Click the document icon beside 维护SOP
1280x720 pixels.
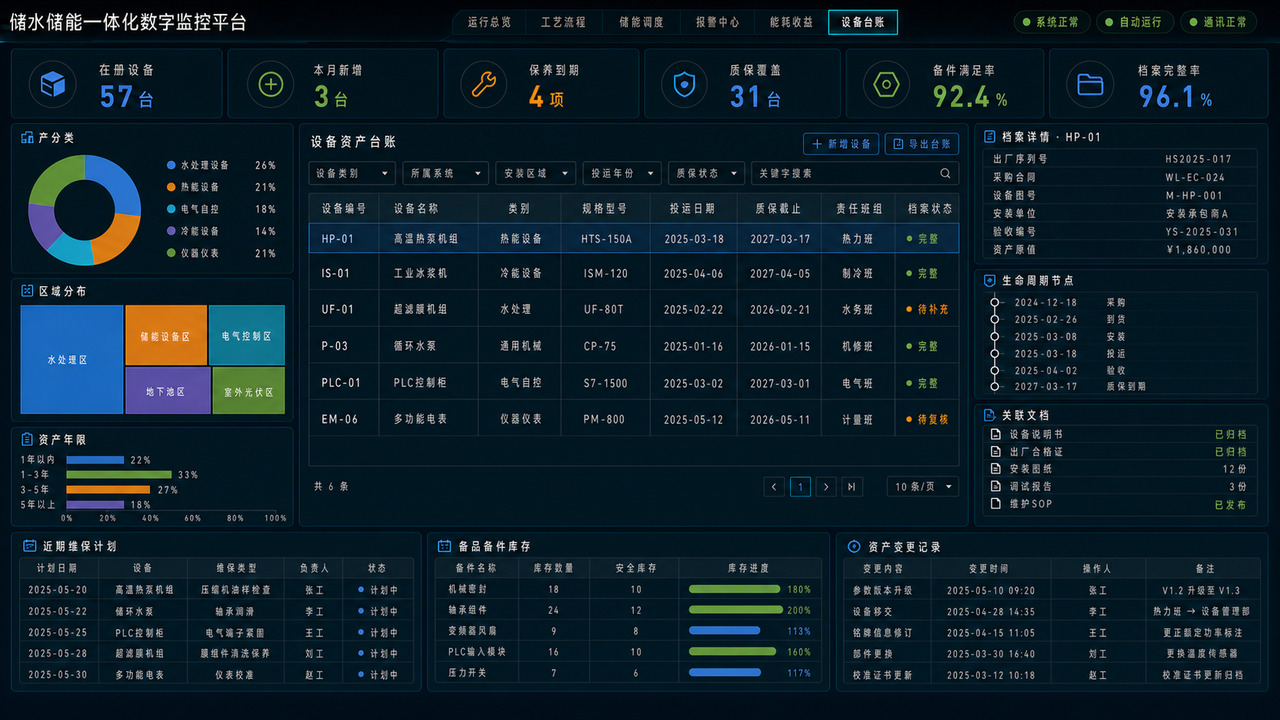(995, 503)
